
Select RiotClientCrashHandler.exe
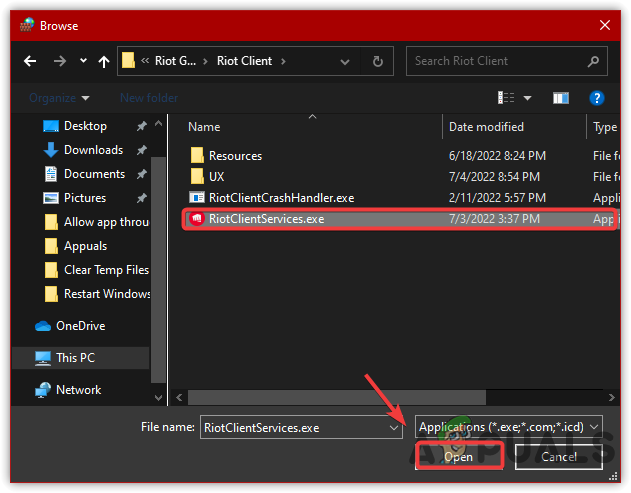click(x=281, y=198)
